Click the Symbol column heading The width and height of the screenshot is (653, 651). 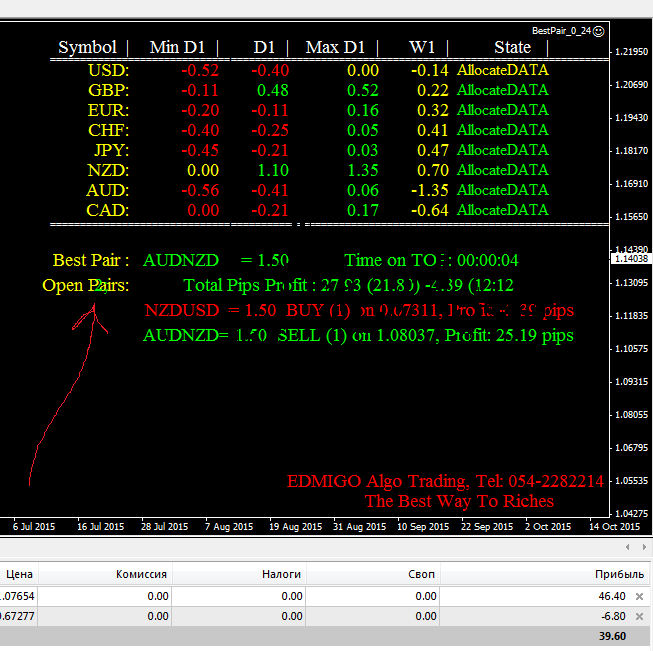pos(87,47)
